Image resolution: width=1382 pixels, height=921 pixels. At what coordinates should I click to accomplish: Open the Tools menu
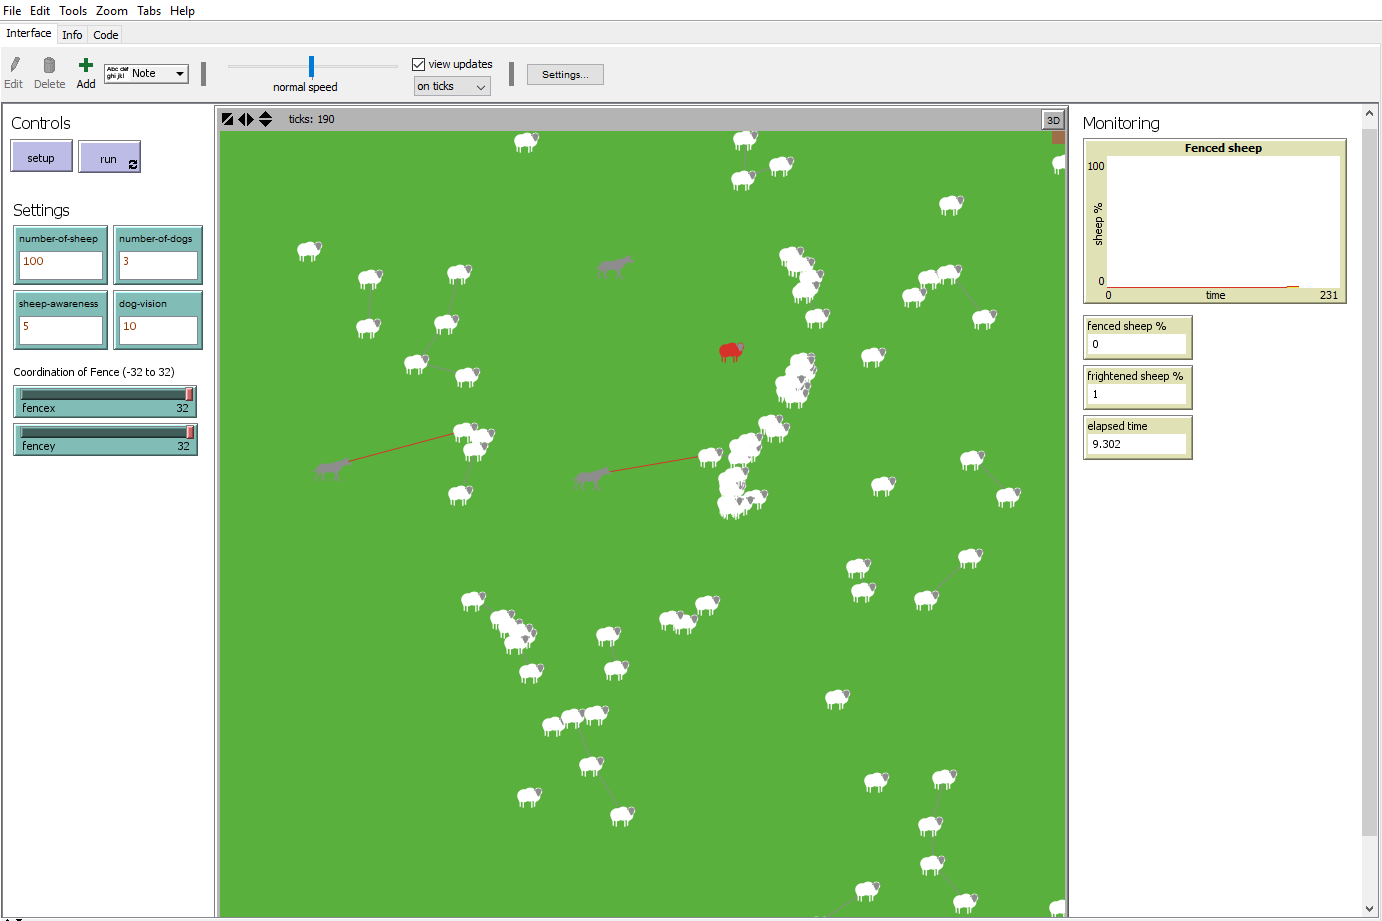tap(73, 10)
